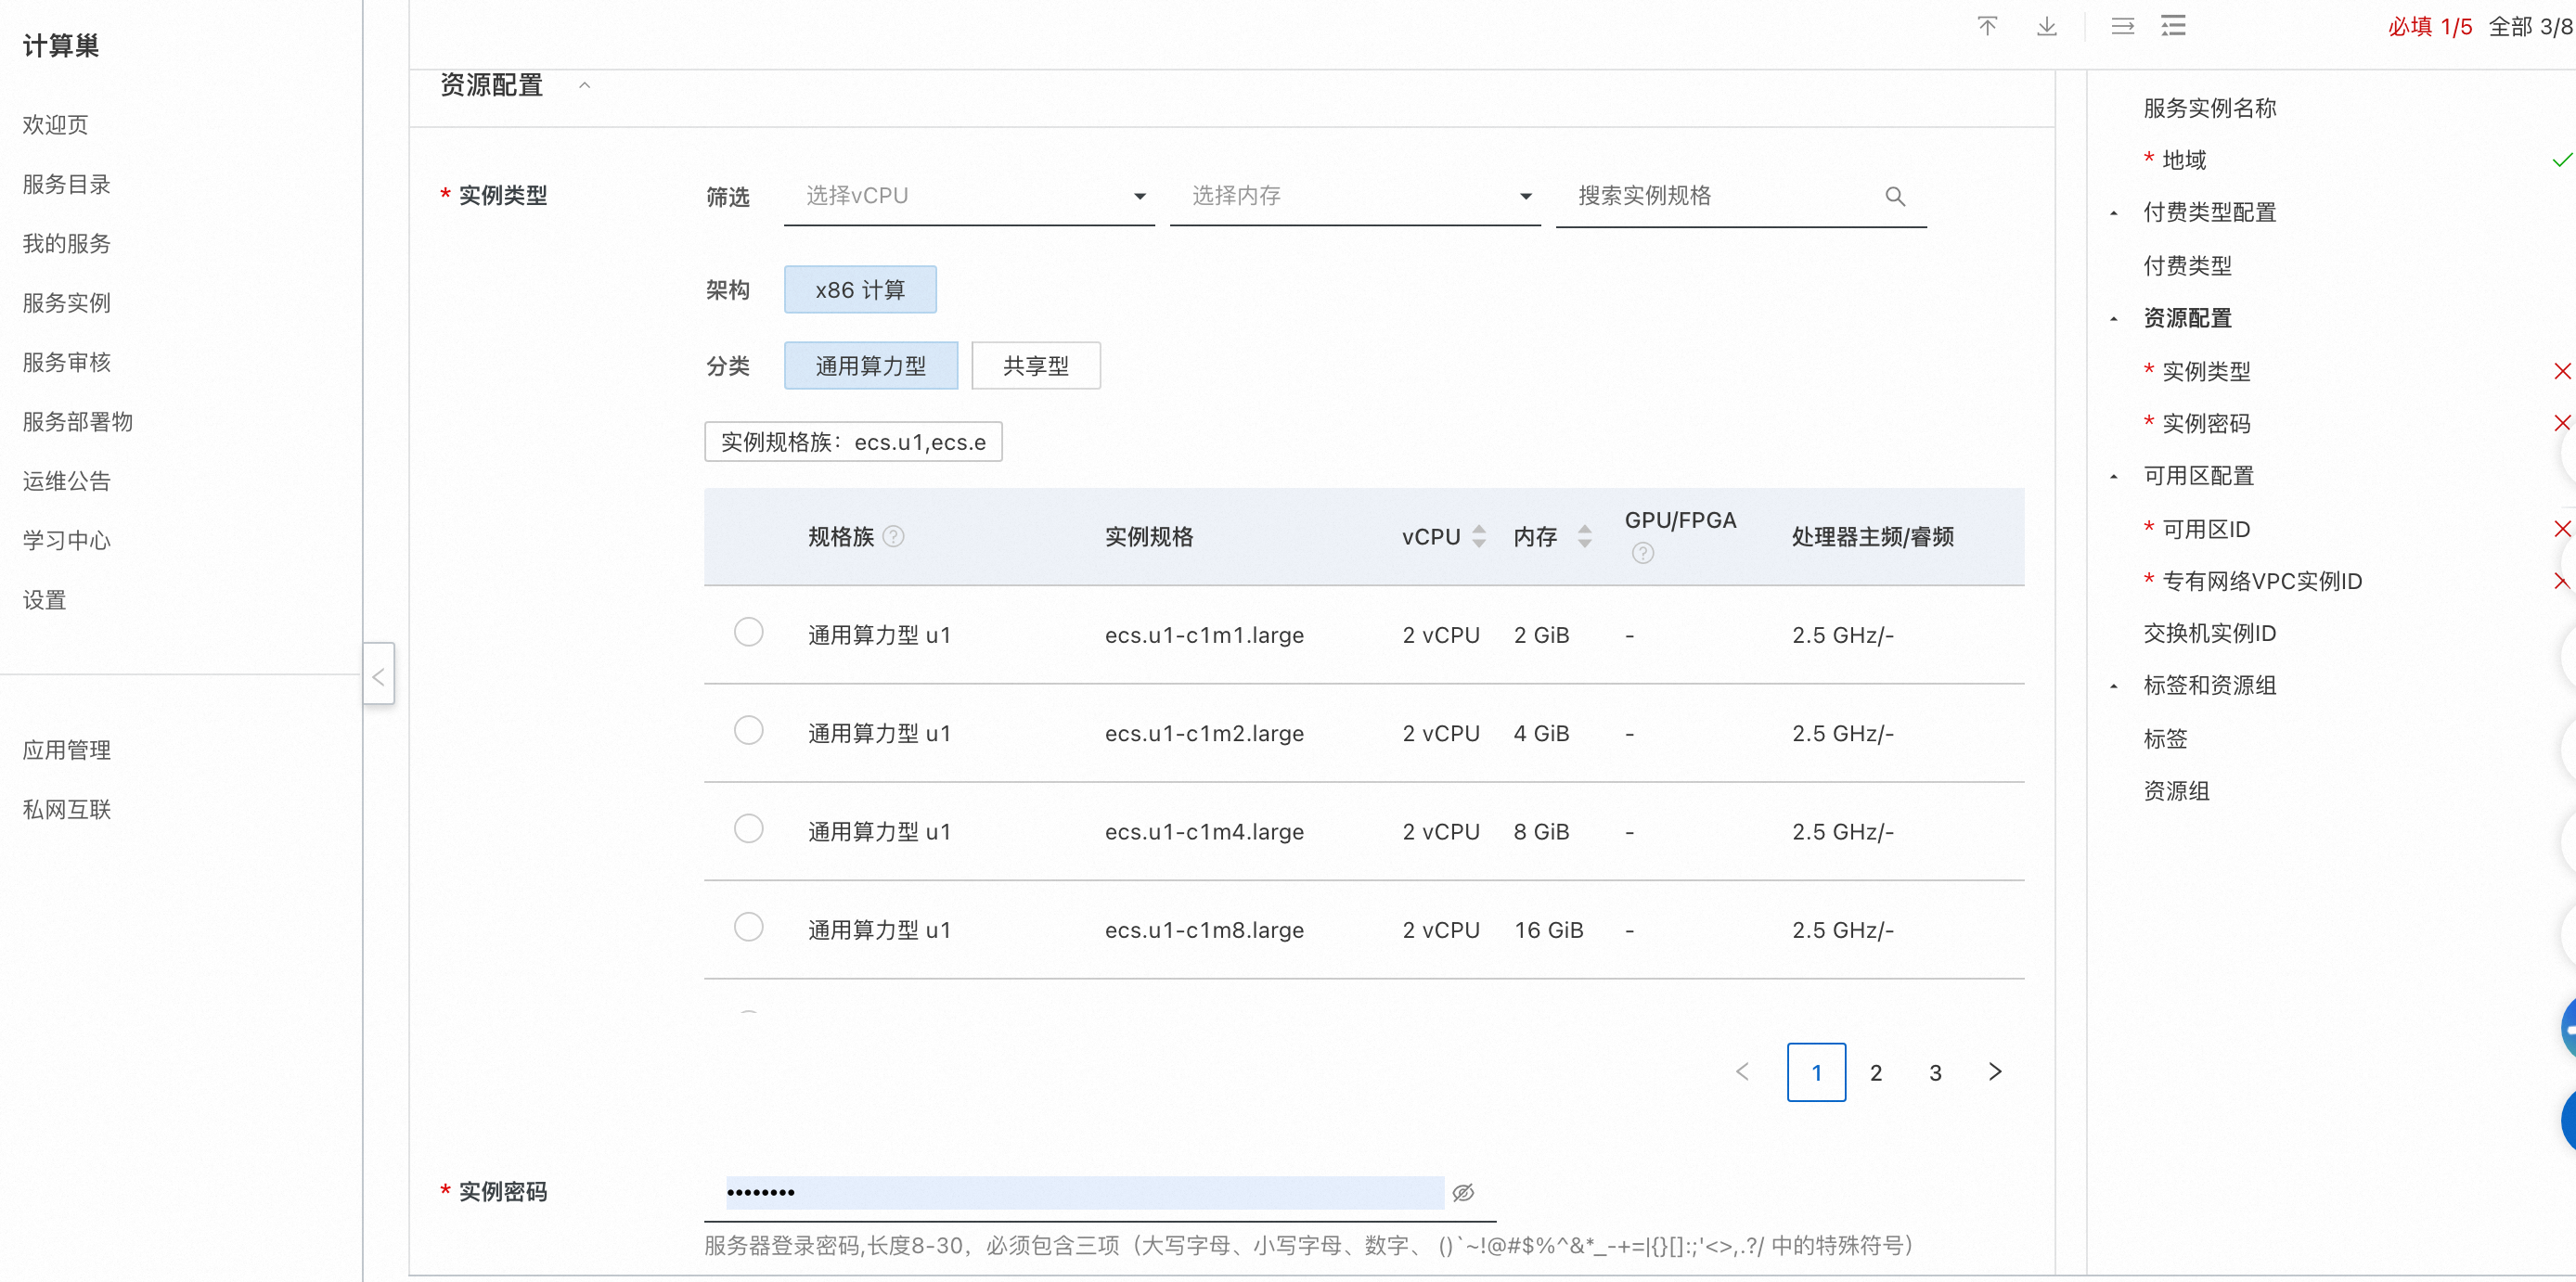
Task: Select the 共享型 category button
Action: pos(1035,366)
